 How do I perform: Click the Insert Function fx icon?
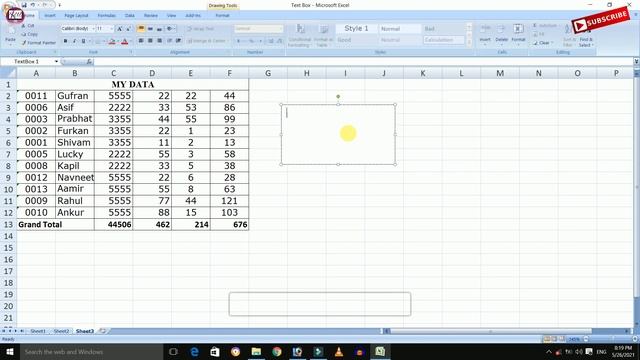click(x=89, y=62)
